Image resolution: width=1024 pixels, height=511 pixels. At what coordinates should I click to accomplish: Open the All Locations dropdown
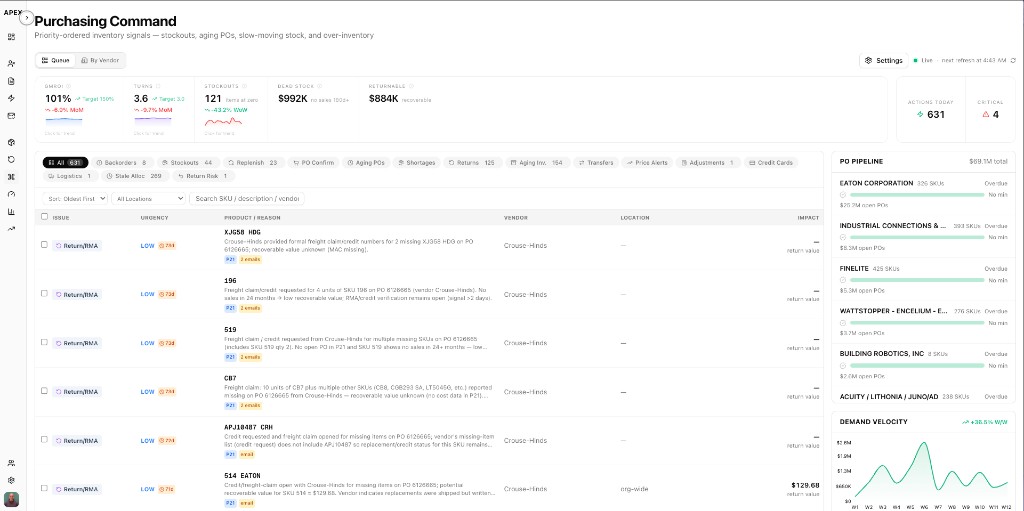(148, 199)
